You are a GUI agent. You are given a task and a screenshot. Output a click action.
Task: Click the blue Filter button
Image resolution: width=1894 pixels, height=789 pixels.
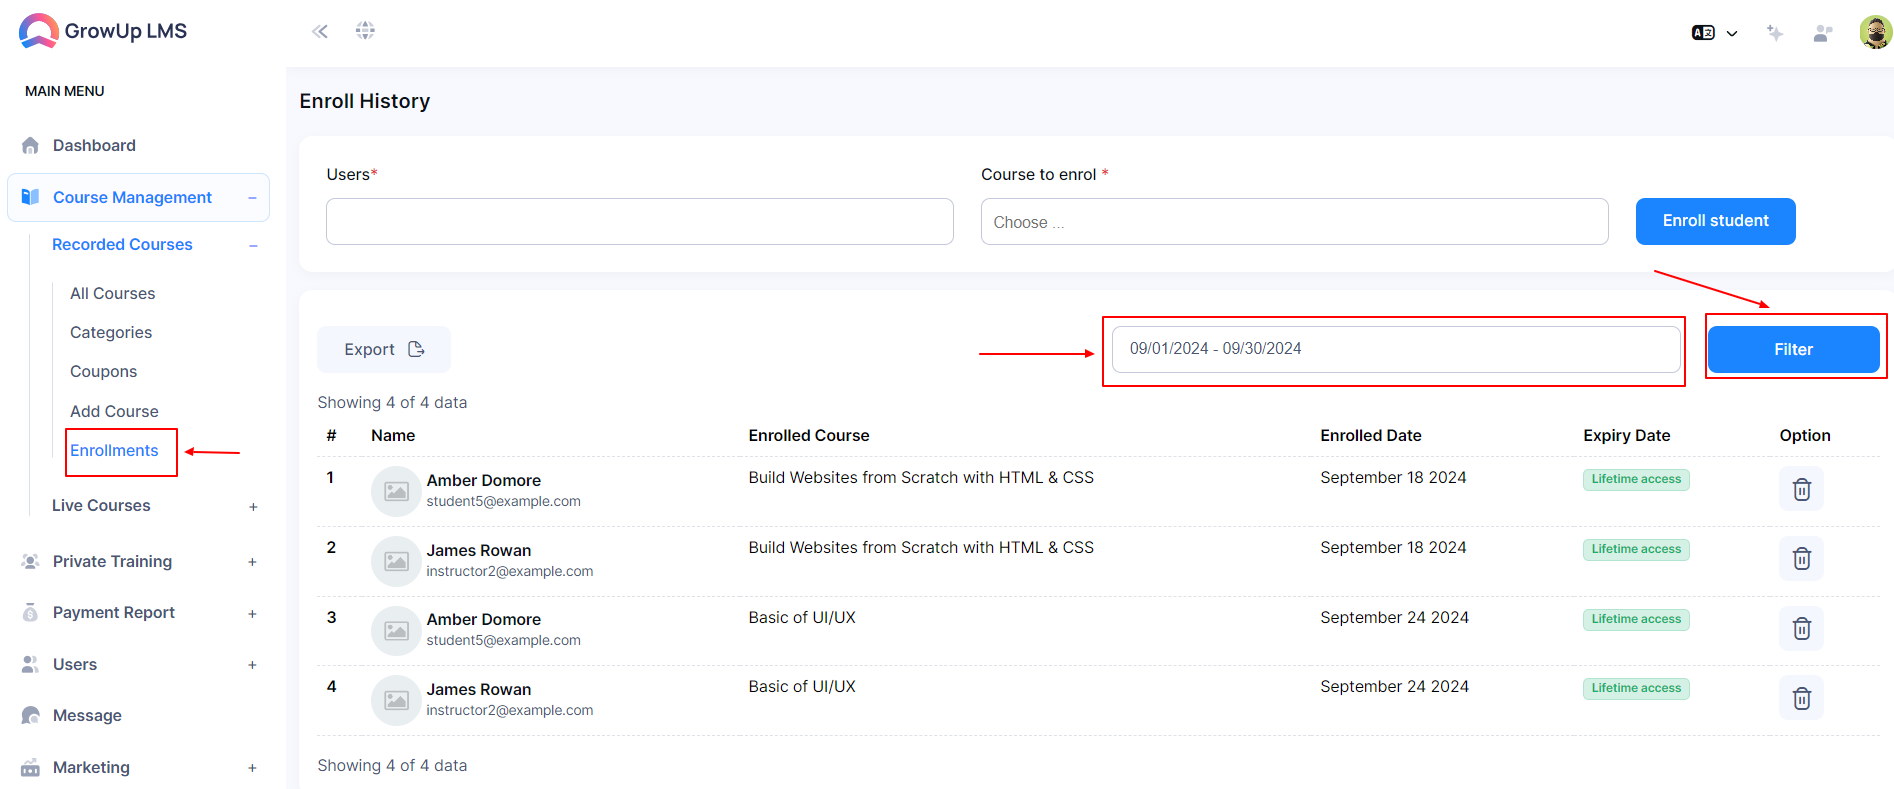pos(1794,349)
